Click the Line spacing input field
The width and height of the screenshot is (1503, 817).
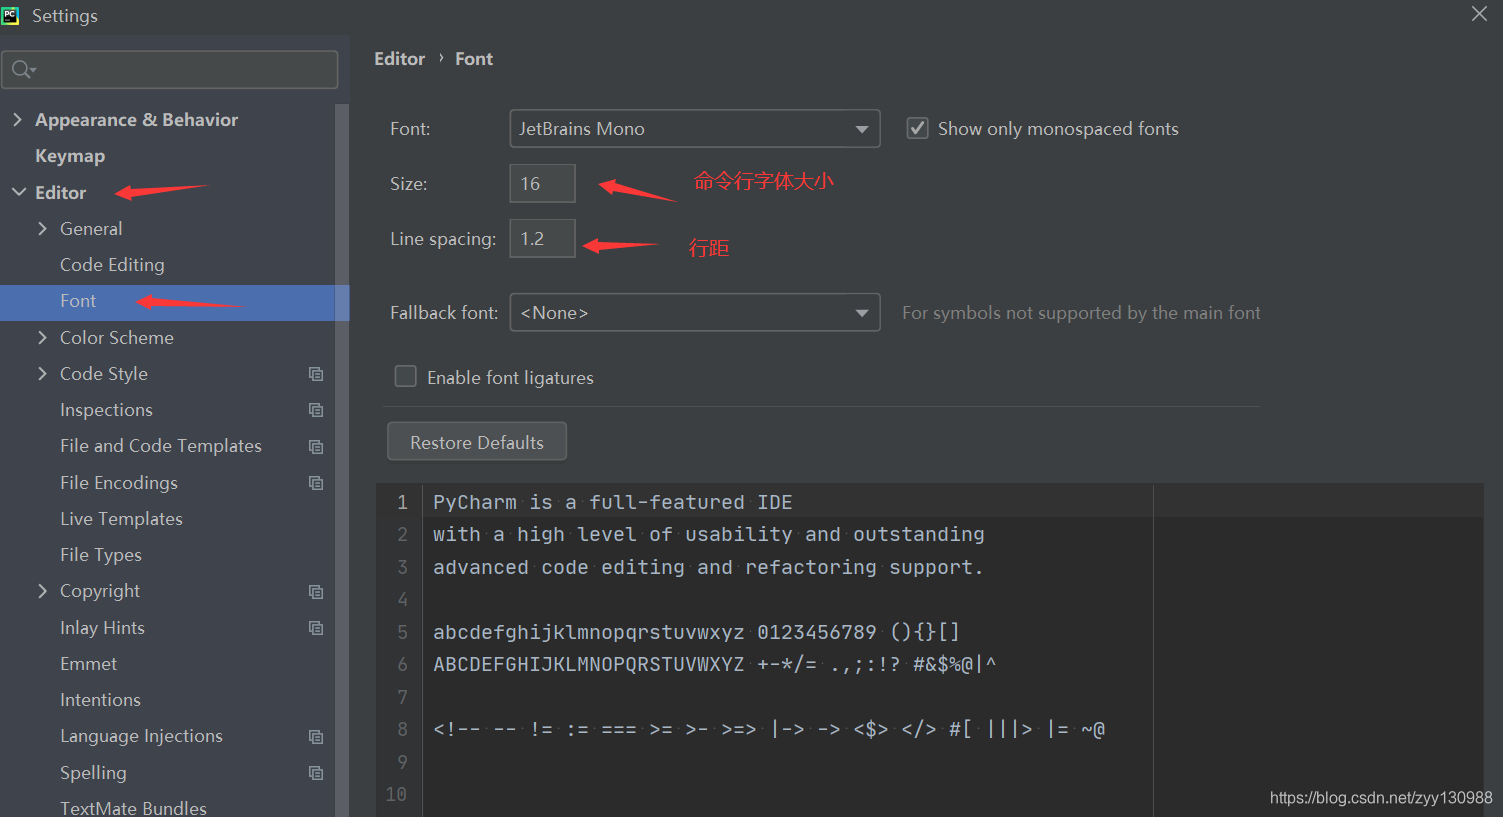point(542,239)
